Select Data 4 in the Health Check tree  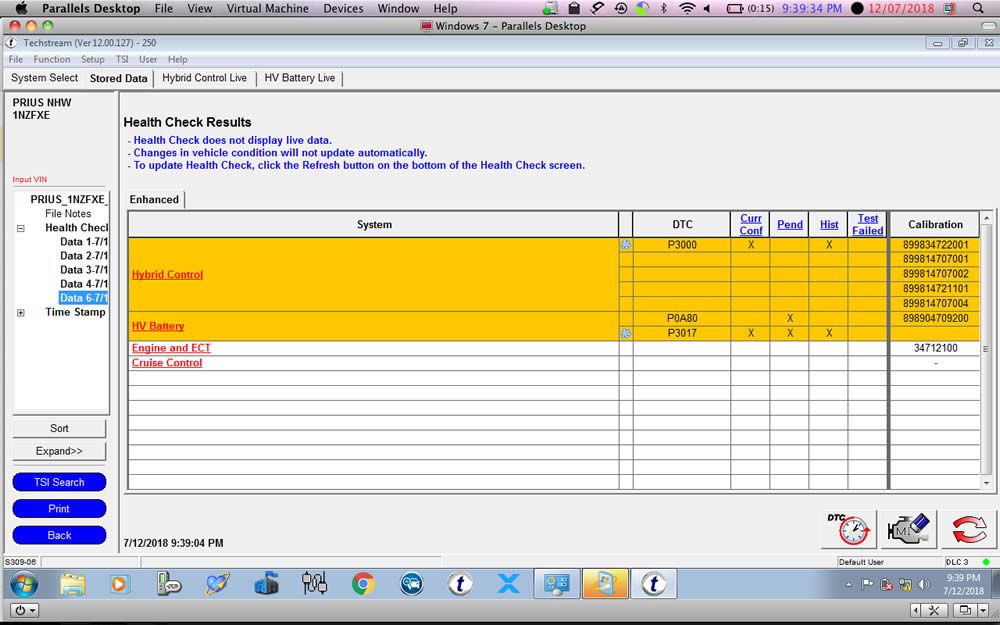click(84, 284)
